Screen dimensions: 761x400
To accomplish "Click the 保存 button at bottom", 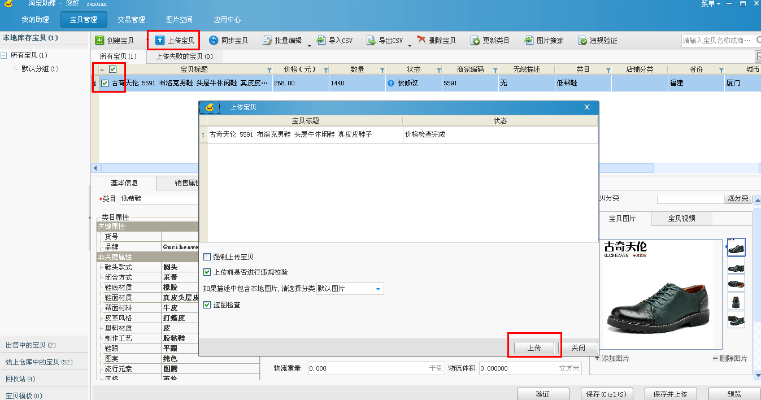I will tap(605, 394).
